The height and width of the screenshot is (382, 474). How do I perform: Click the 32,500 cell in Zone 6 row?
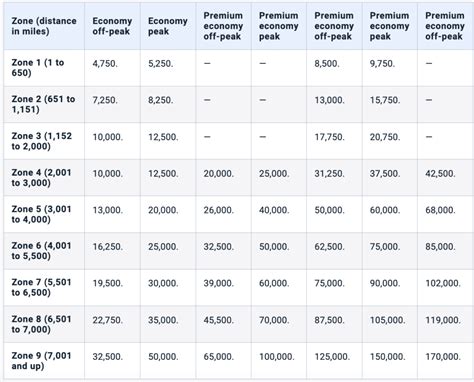point(219,247)
